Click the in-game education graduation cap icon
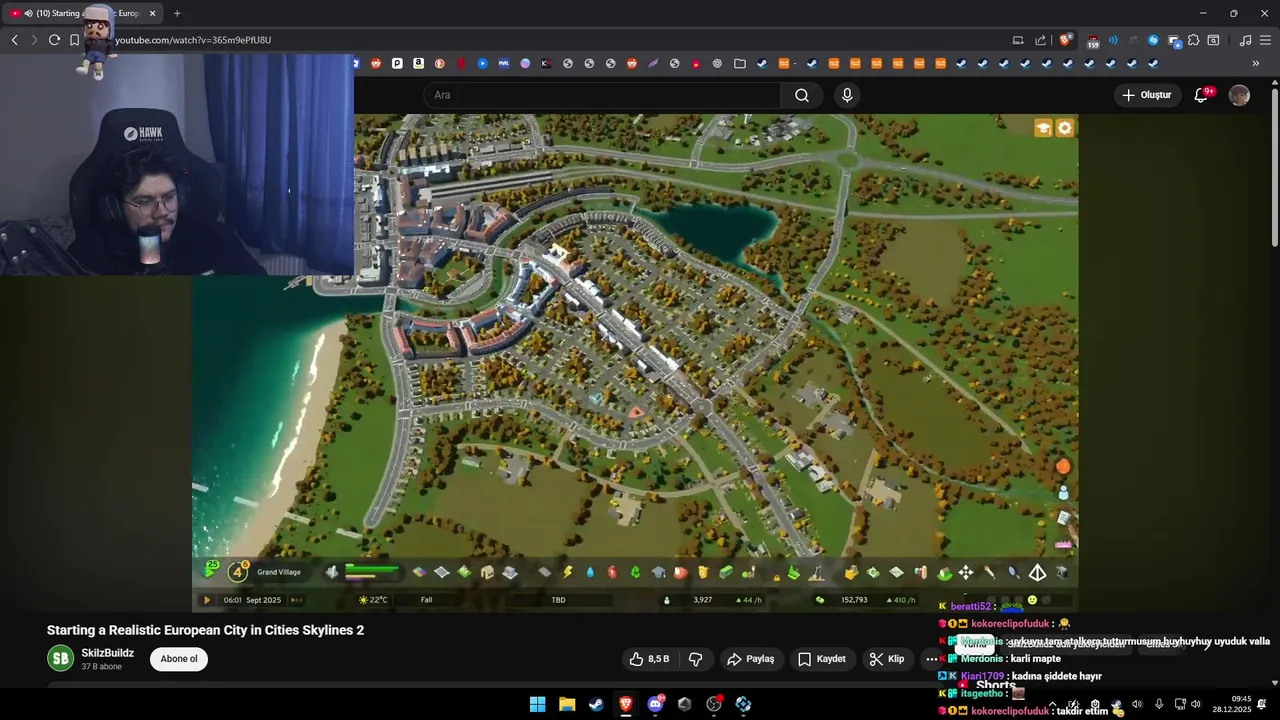Viewport: 1280px width, 720px height. tap(659, 572)
